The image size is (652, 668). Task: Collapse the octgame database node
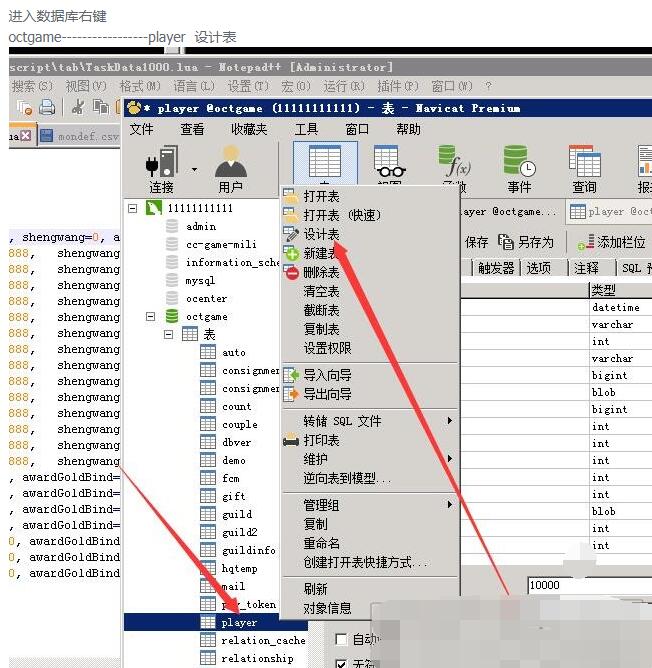151,316
